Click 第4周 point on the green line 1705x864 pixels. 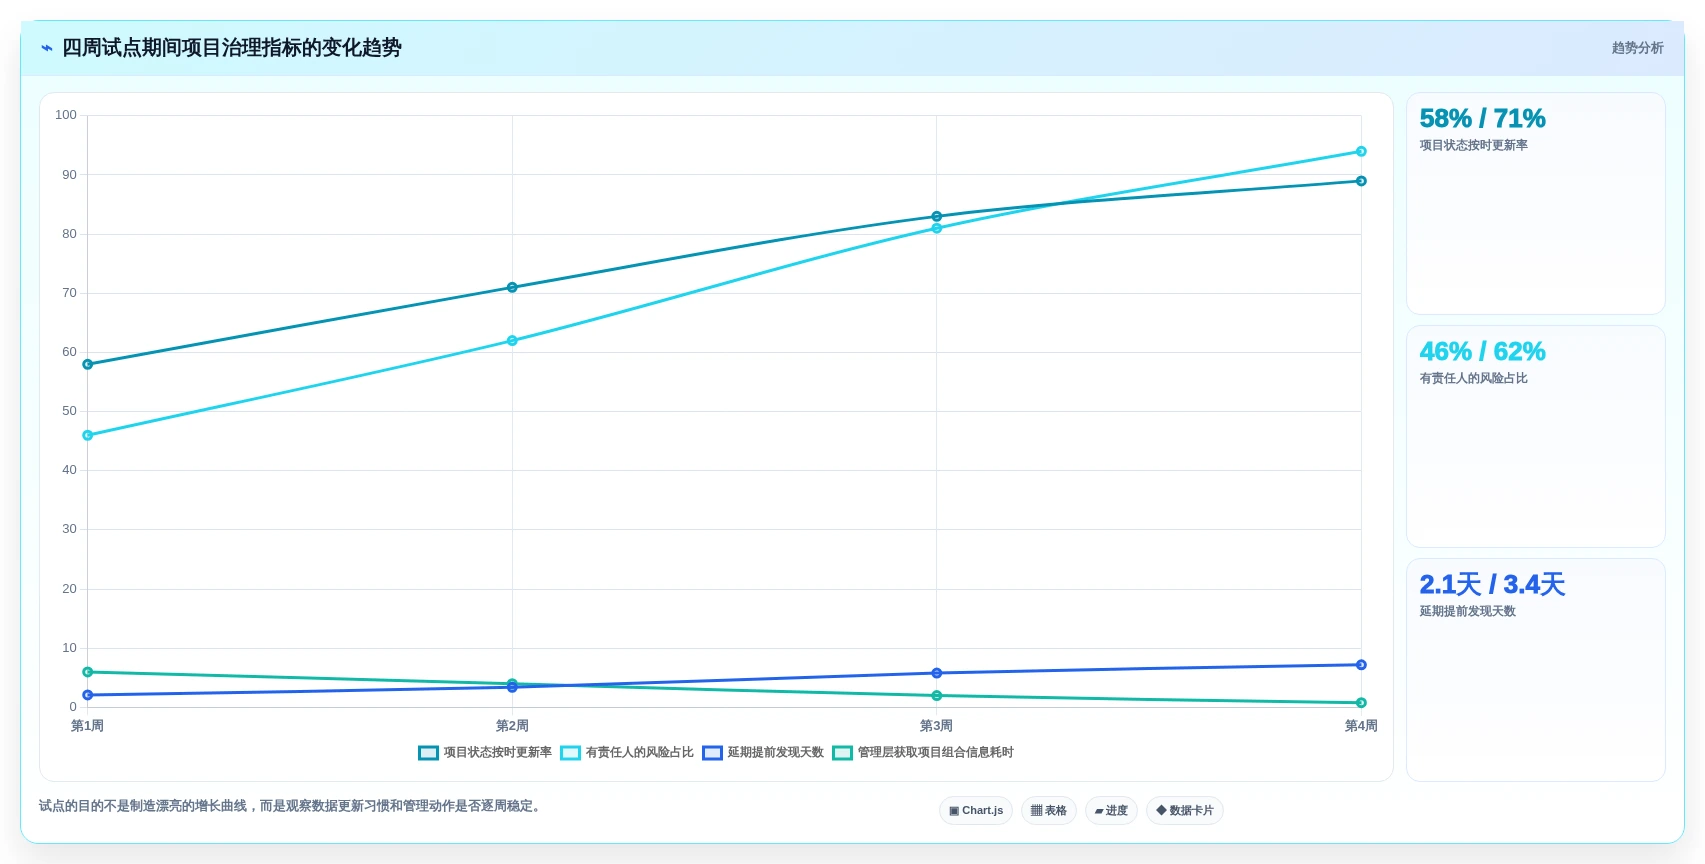[x=1361, y=703]
